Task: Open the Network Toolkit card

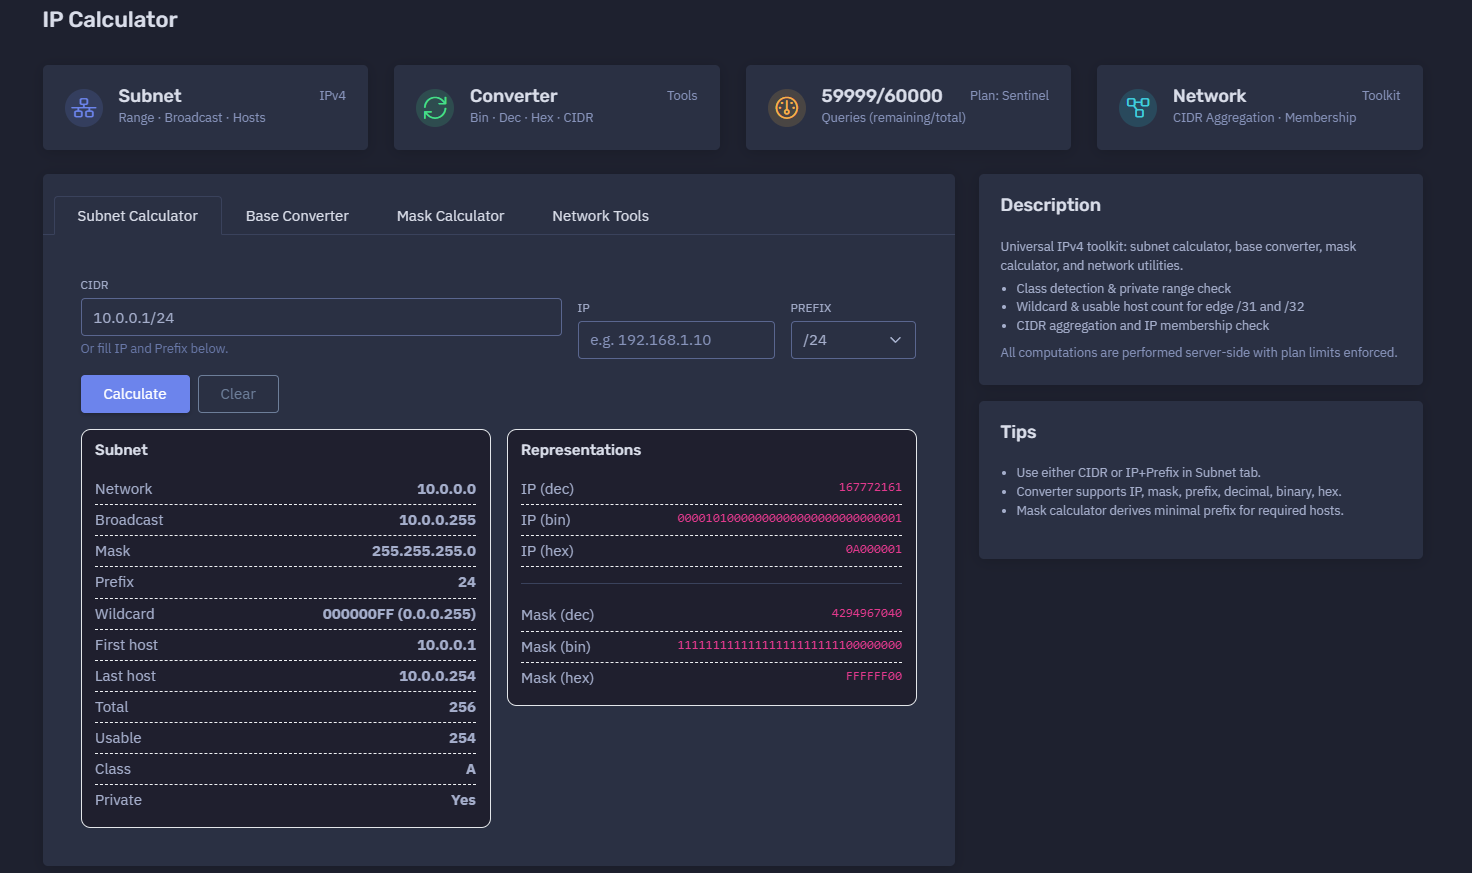Action: point(1260,108)
